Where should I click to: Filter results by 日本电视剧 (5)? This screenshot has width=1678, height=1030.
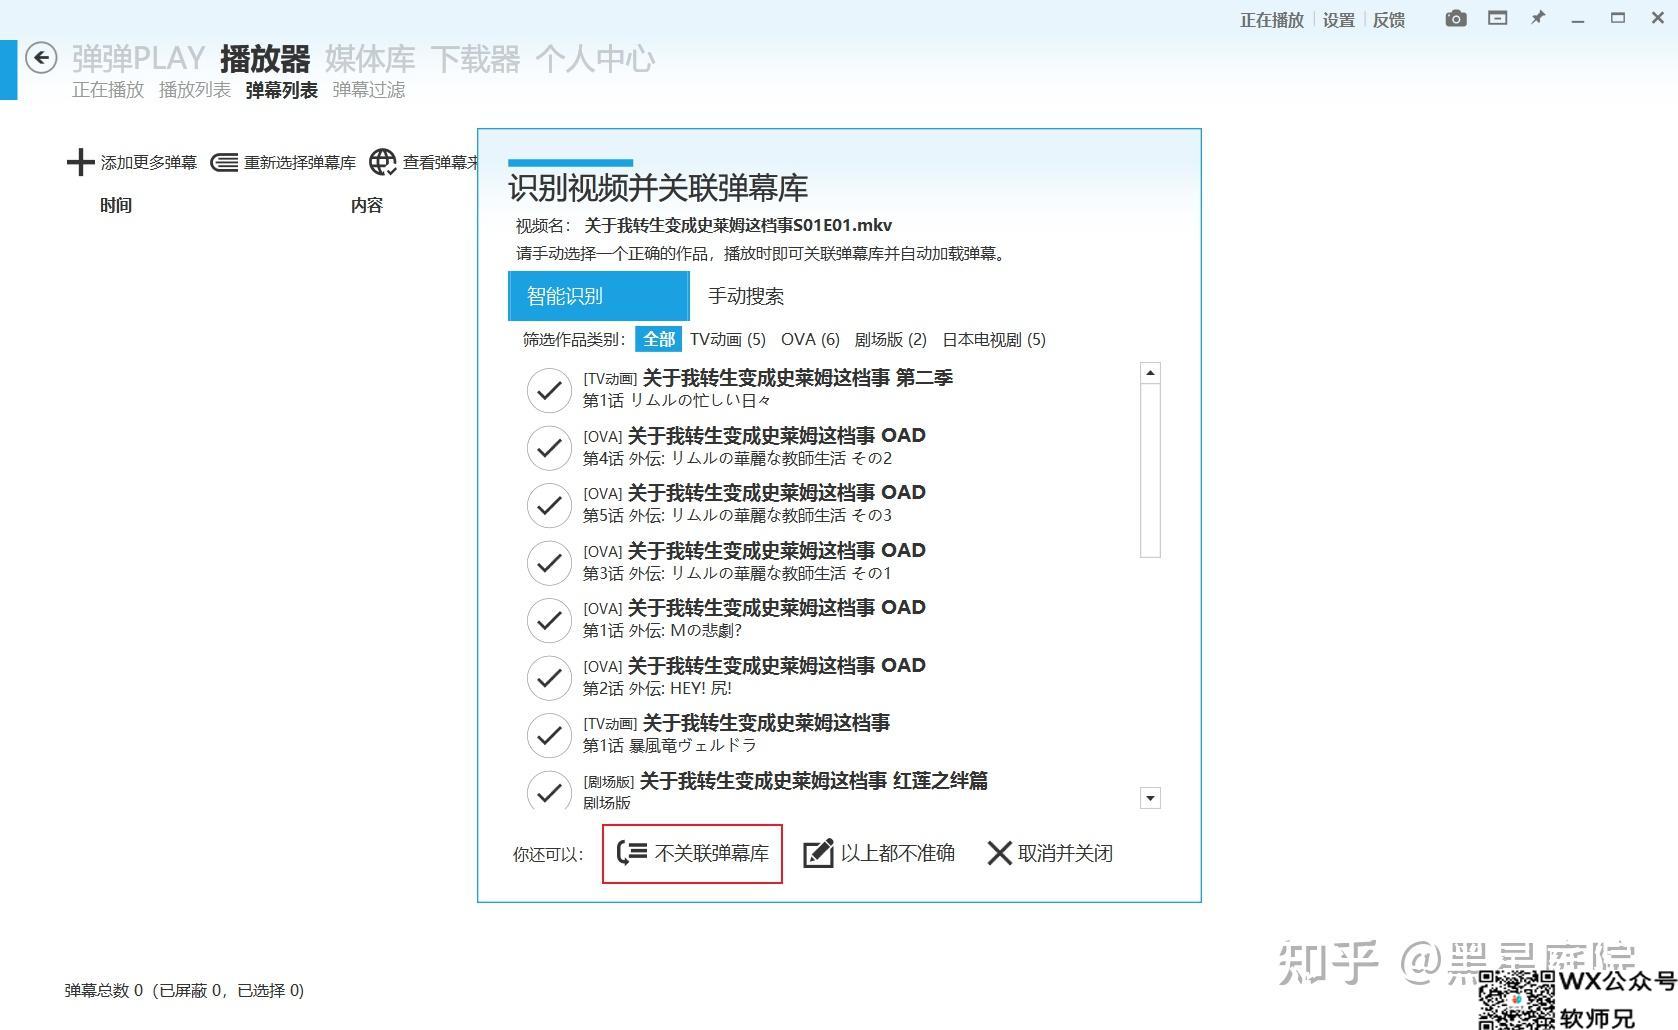tap(994, 339)
